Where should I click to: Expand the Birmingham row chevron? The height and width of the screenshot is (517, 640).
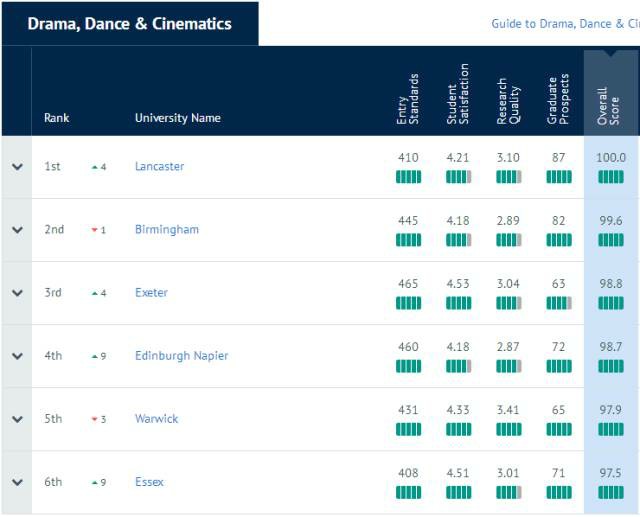(x=17, y=230)
